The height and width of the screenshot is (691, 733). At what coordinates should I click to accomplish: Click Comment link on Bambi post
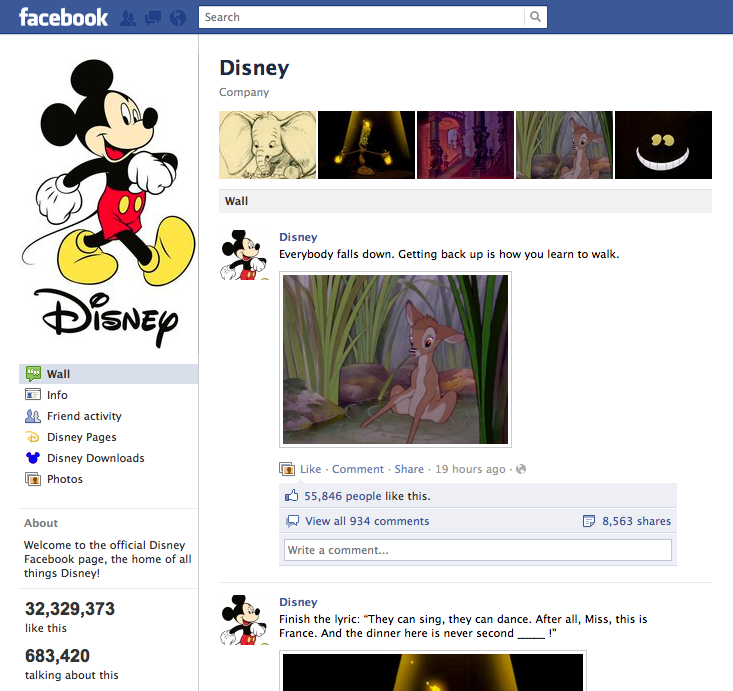click(358, 469)
